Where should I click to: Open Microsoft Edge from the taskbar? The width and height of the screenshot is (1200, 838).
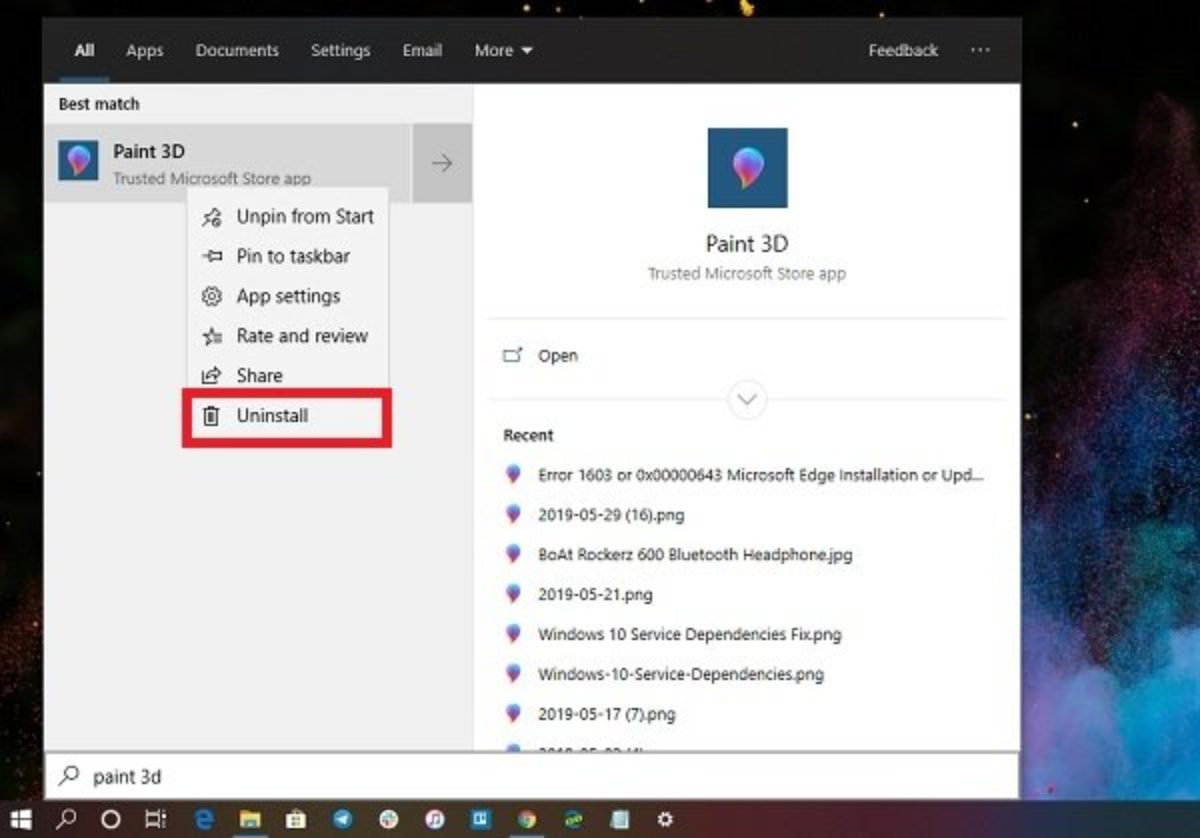pyautogui.click(x=204, y=819)
